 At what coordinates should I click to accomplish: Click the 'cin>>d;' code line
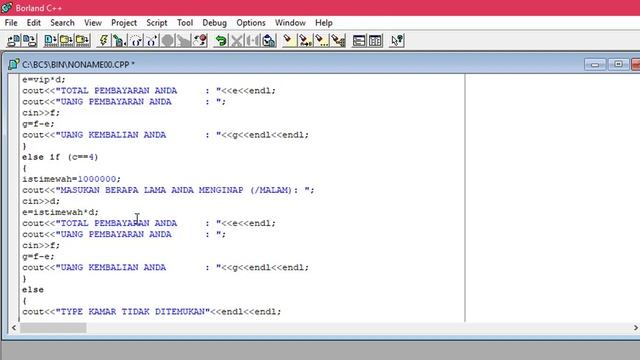tap(41, 201)
